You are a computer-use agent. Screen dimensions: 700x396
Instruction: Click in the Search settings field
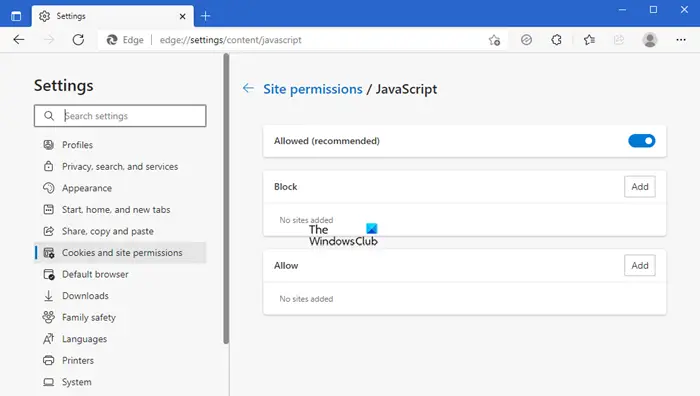(120, 116)
